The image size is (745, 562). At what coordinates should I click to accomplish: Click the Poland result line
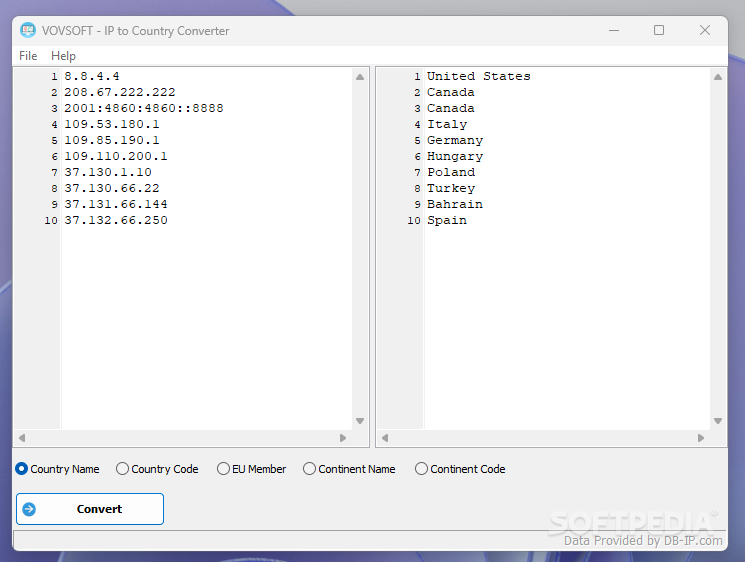coord(451,172)
